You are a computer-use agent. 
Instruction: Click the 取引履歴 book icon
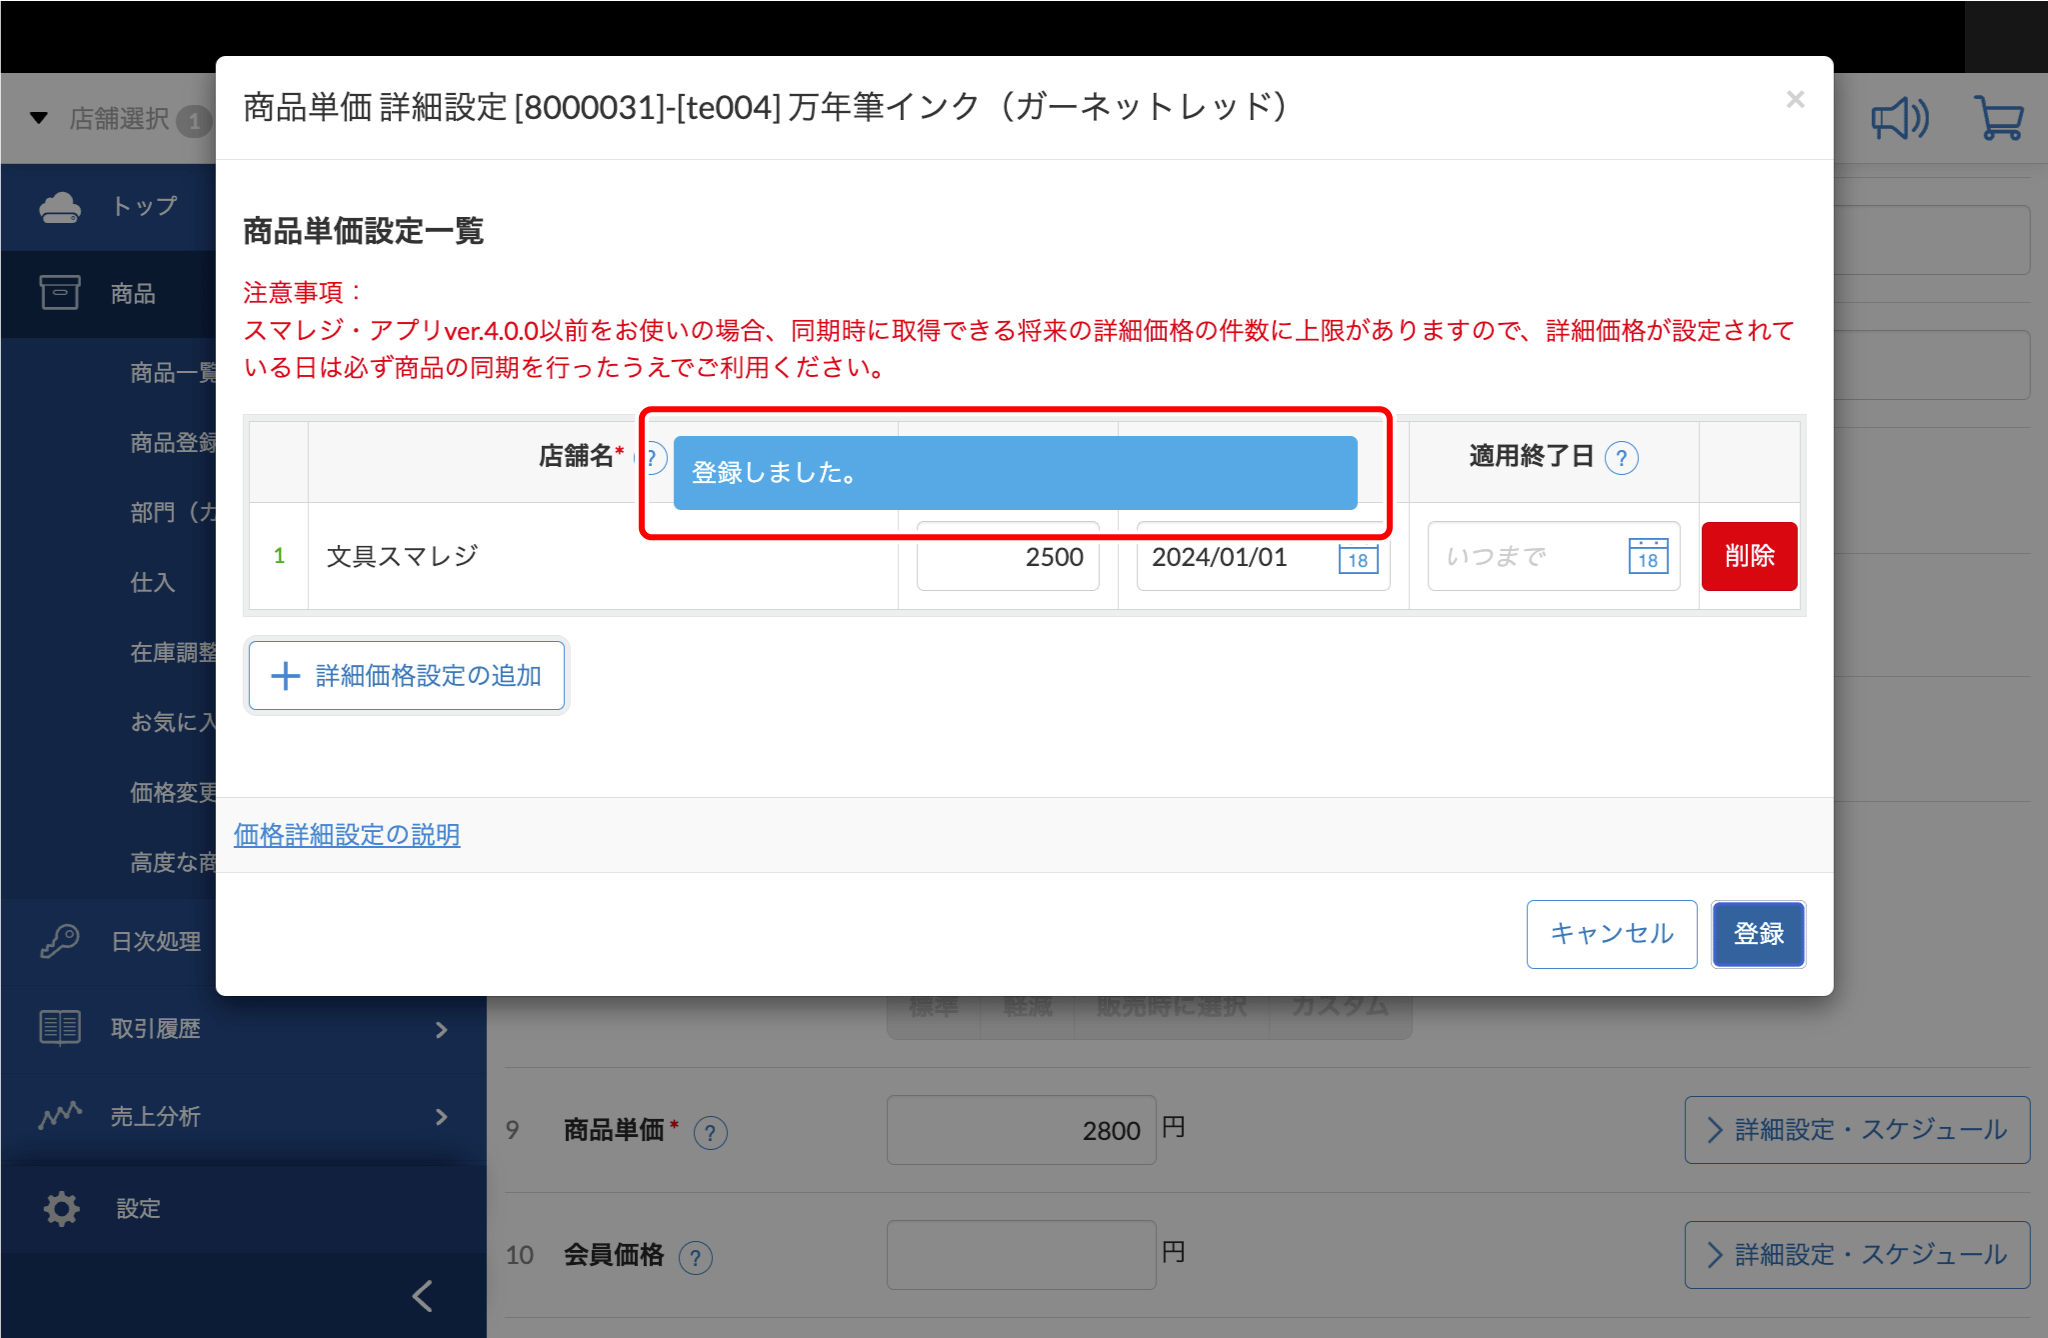tap(60, 1028)
